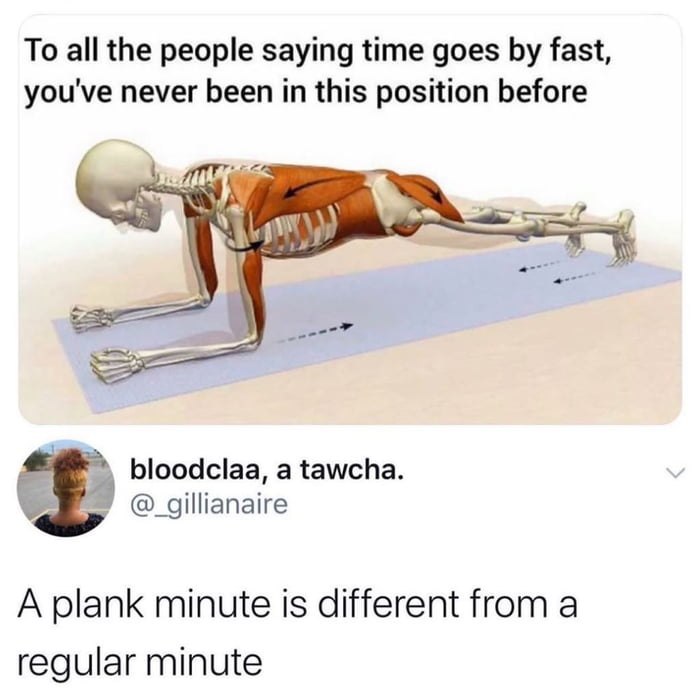Click the right-pointing dashed arrow on the mat
This screenshot has height=695, width=700.
click(x=316, y=333)
